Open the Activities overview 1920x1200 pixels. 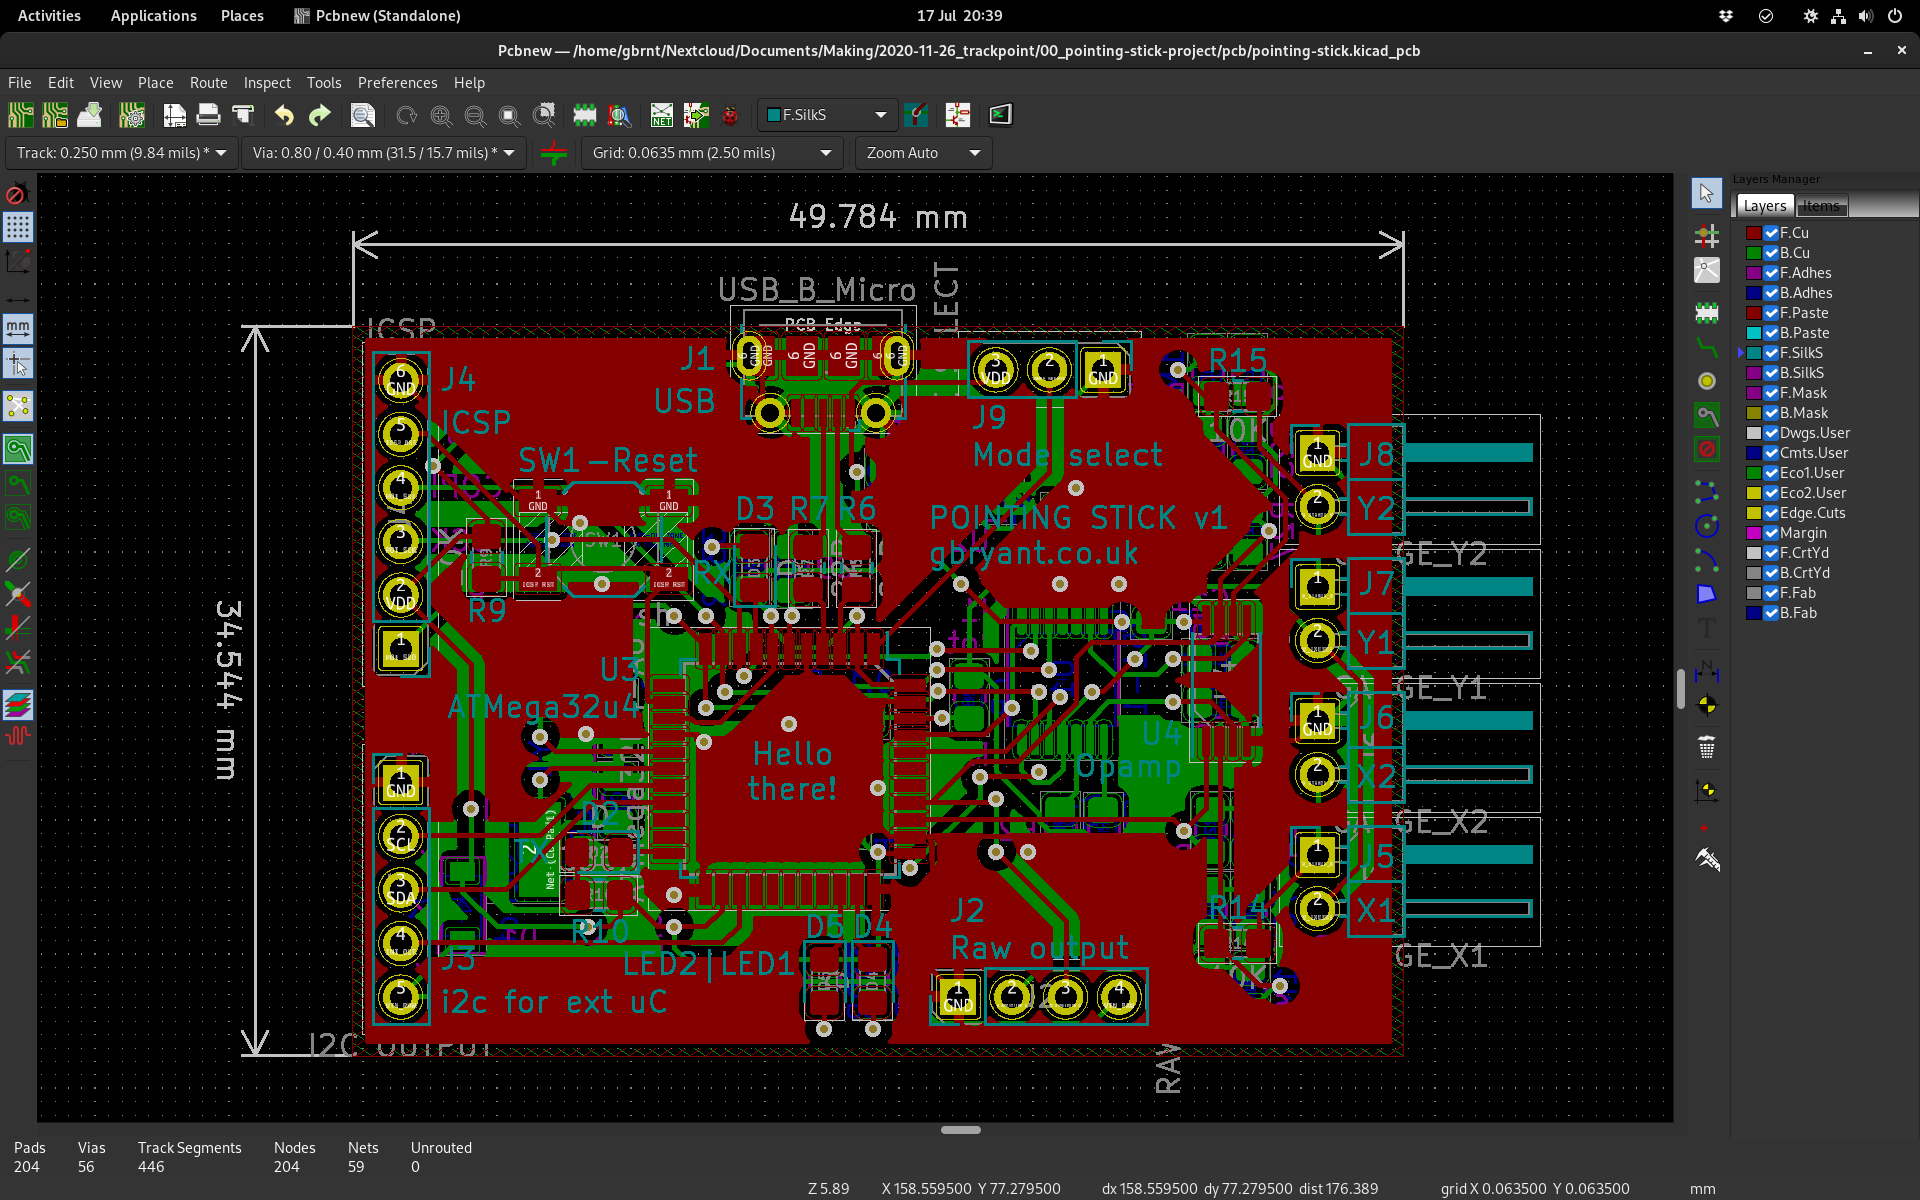(49, 16)
